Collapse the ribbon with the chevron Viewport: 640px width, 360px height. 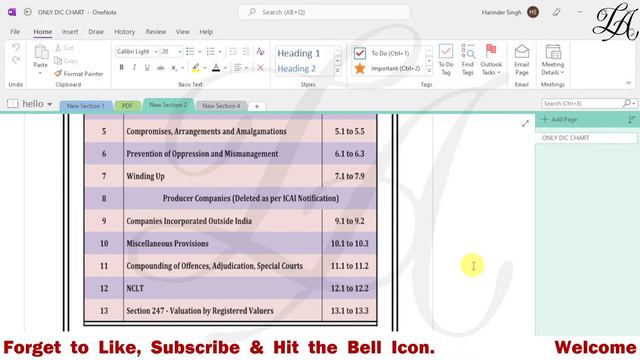pos(629,83)
